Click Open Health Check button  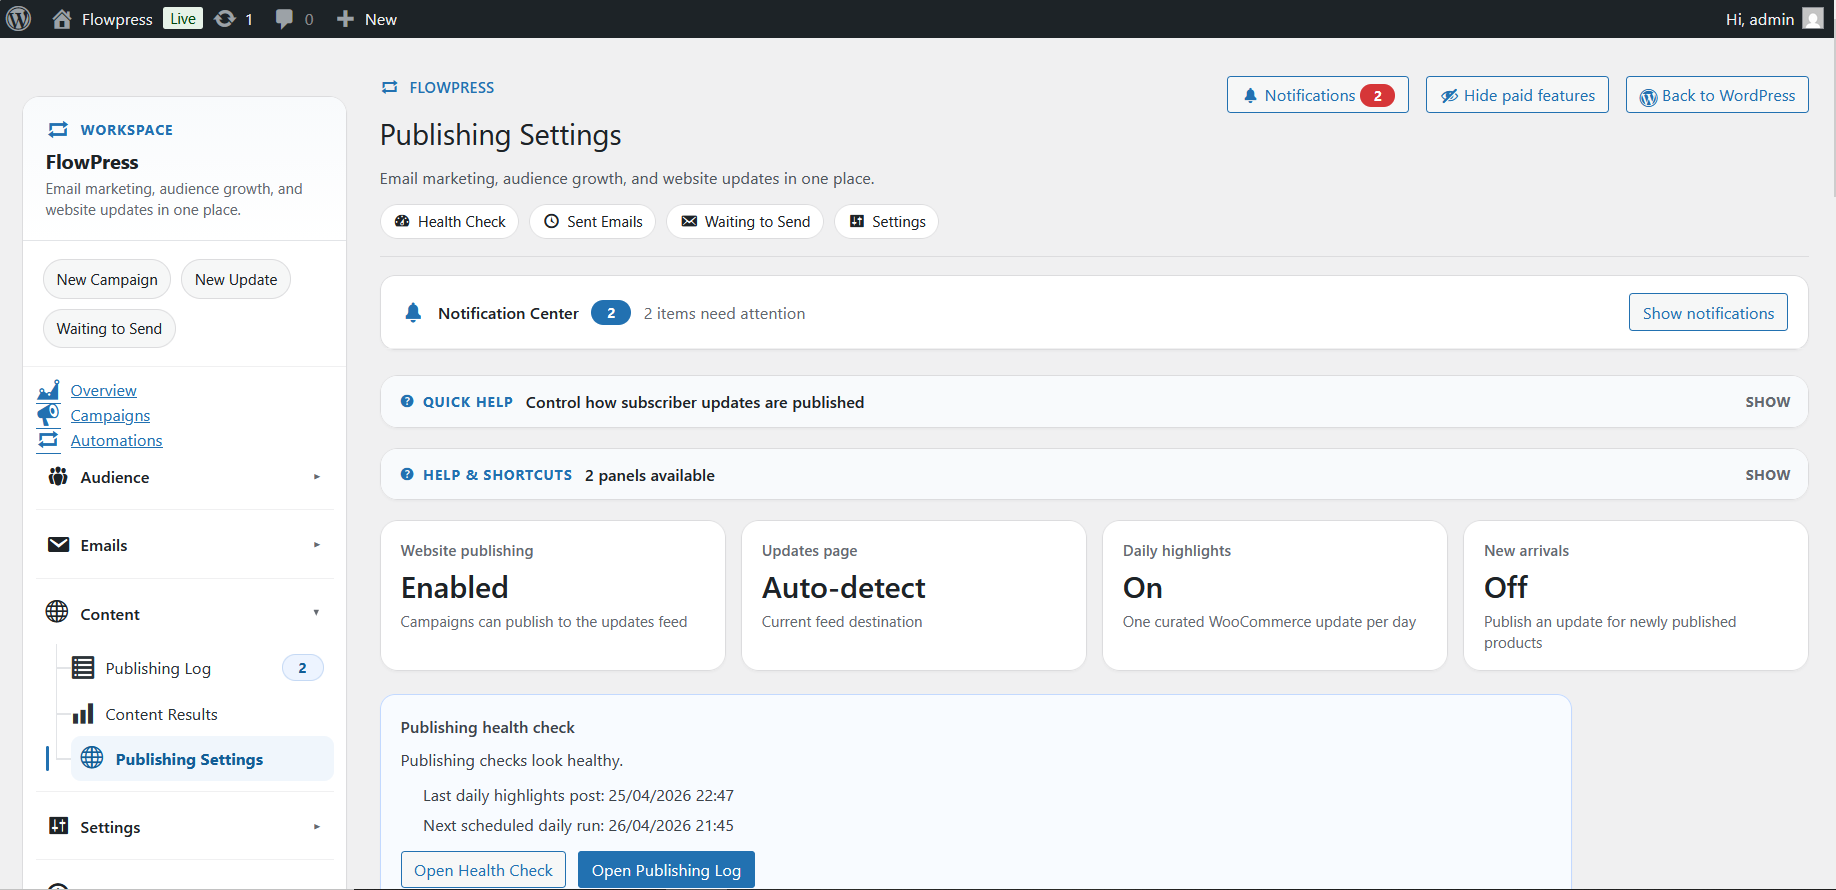pos(483,870)
